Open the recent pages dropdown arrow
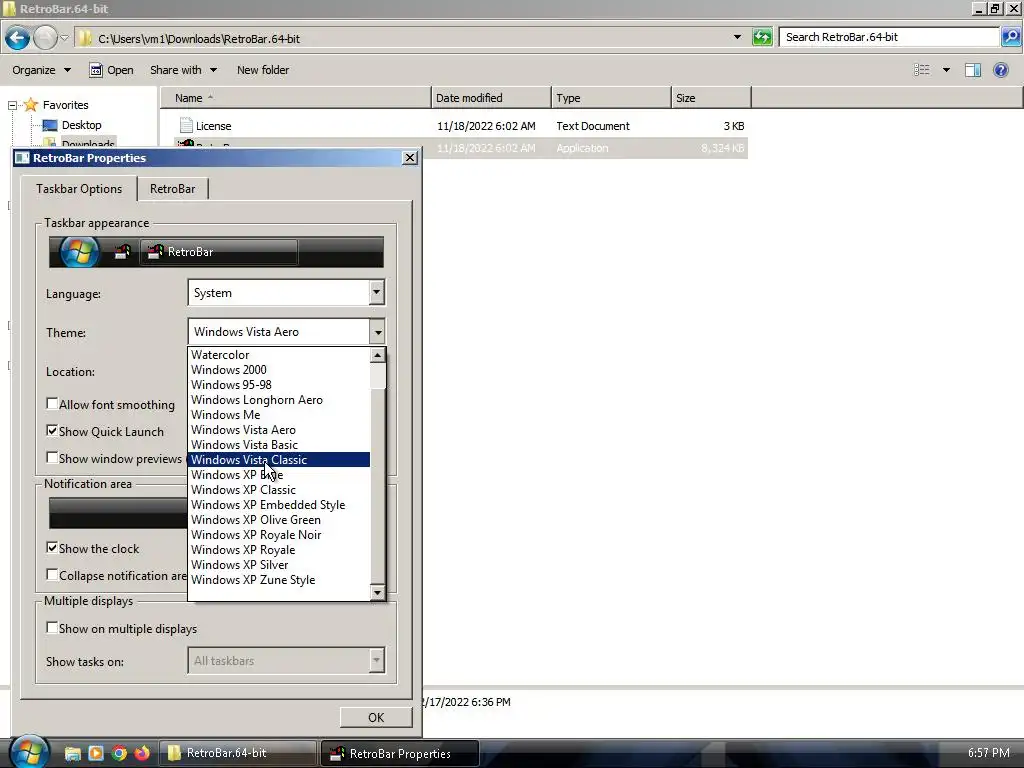The image size is (1024, 768). (x=65, y=38)
